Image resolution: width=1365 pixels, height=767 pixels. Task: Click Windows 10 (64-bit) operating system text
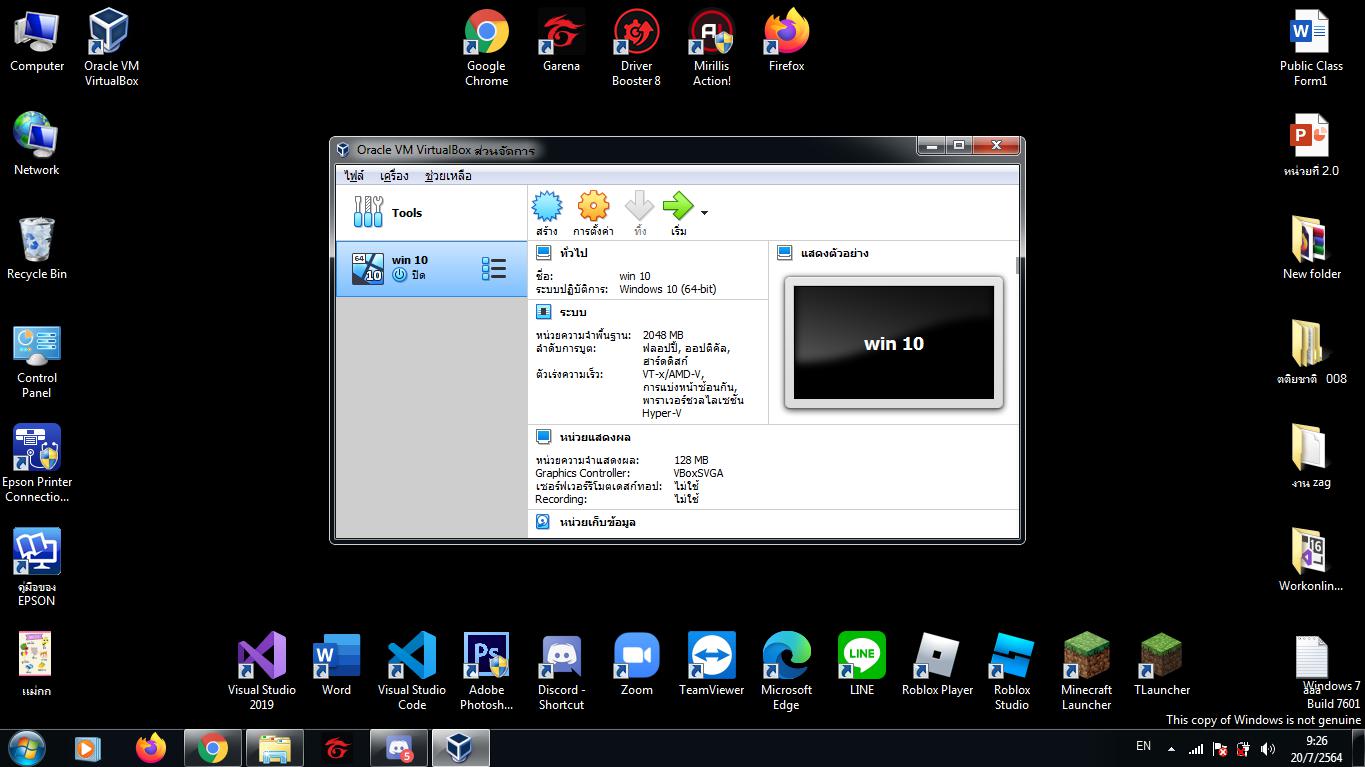[667, 289]
